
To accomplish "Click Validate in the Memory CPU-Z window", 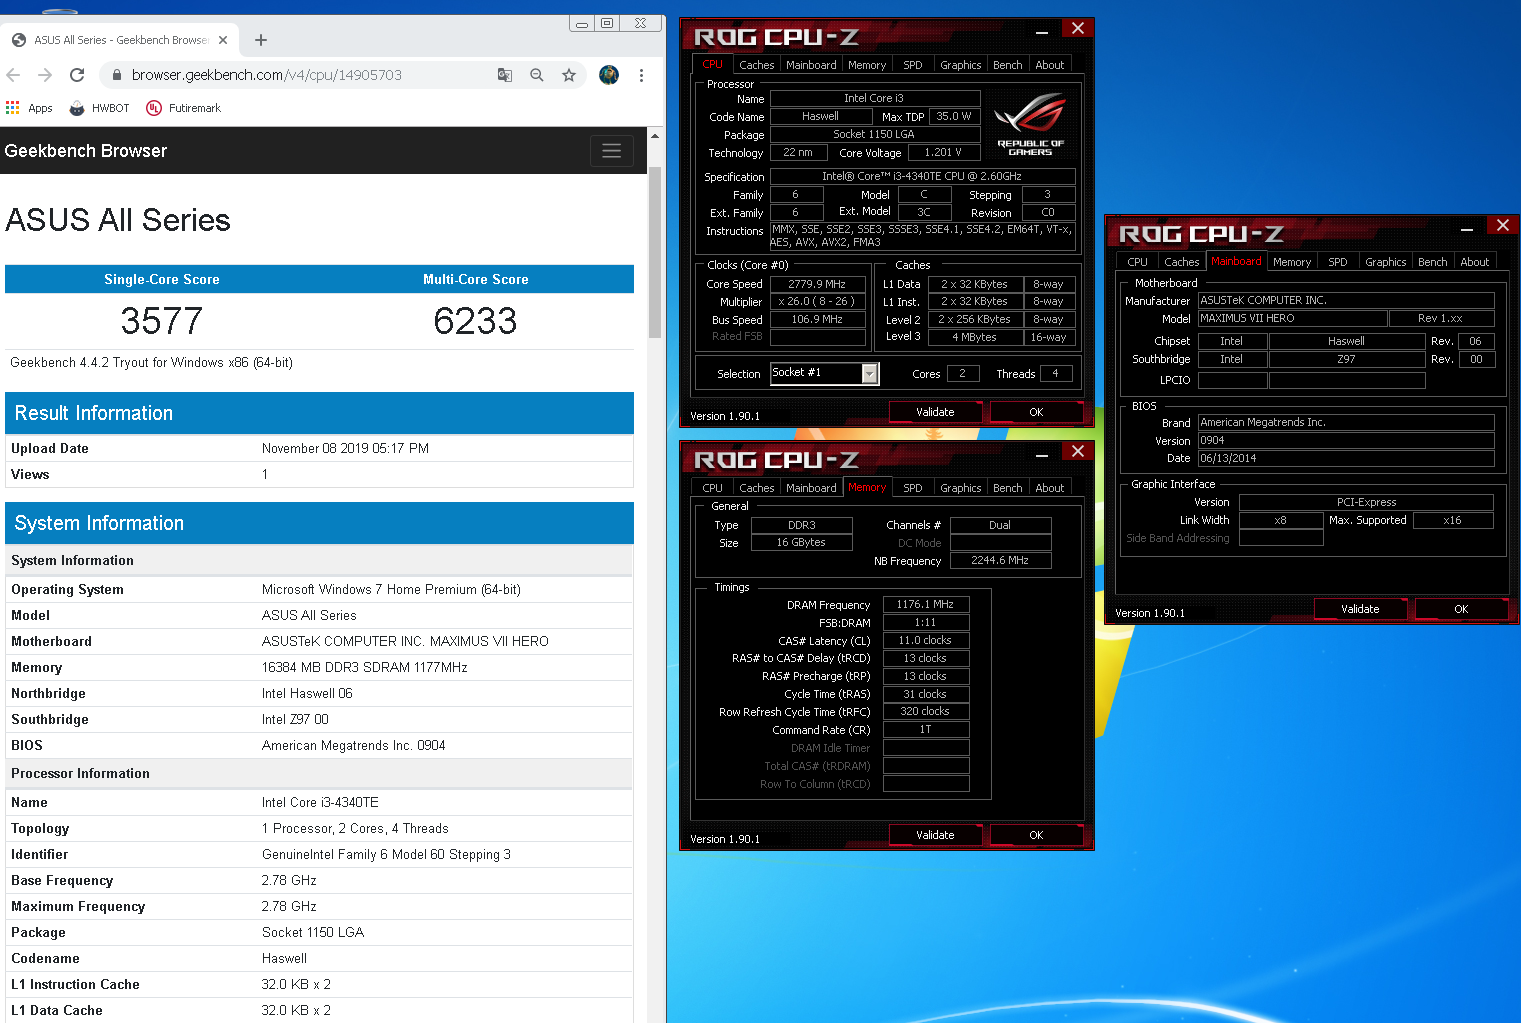I will [935, 835].
